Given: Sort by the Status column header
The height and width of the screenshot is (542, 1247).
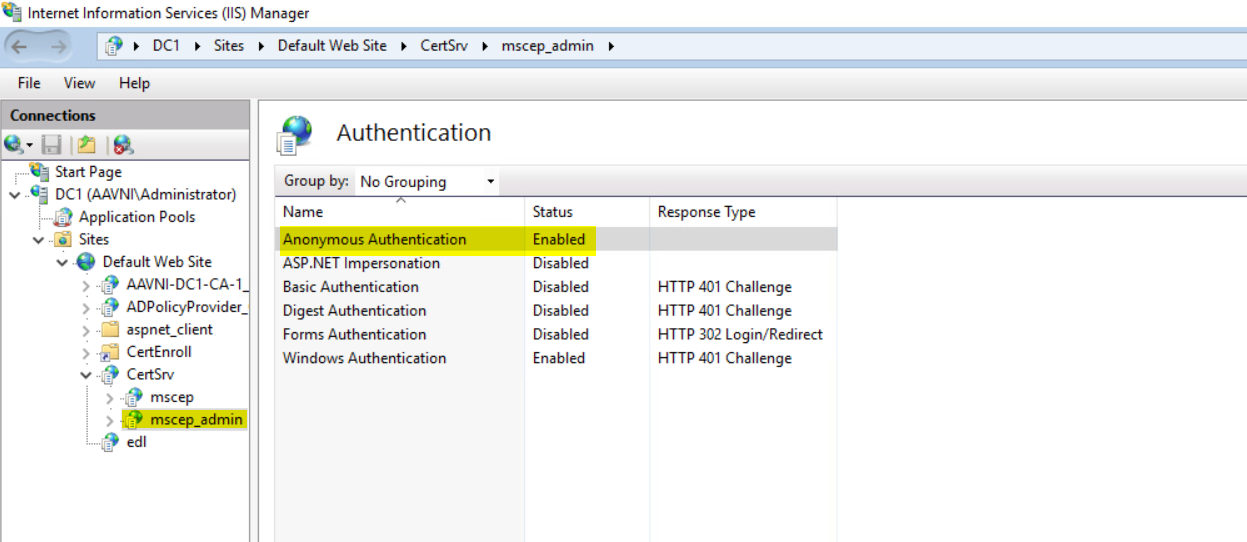Looking at the screenshot, I should coord(553,212).
